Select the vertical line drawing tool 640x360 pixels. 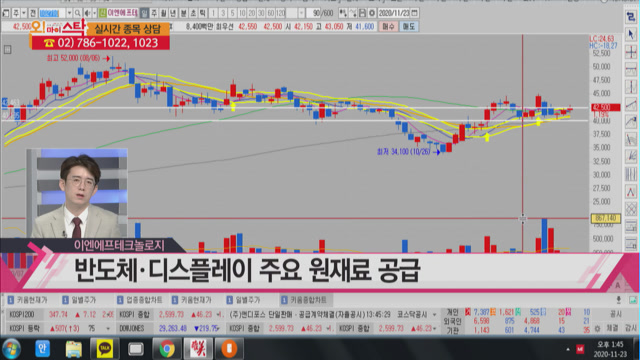[x=631, y=87]
